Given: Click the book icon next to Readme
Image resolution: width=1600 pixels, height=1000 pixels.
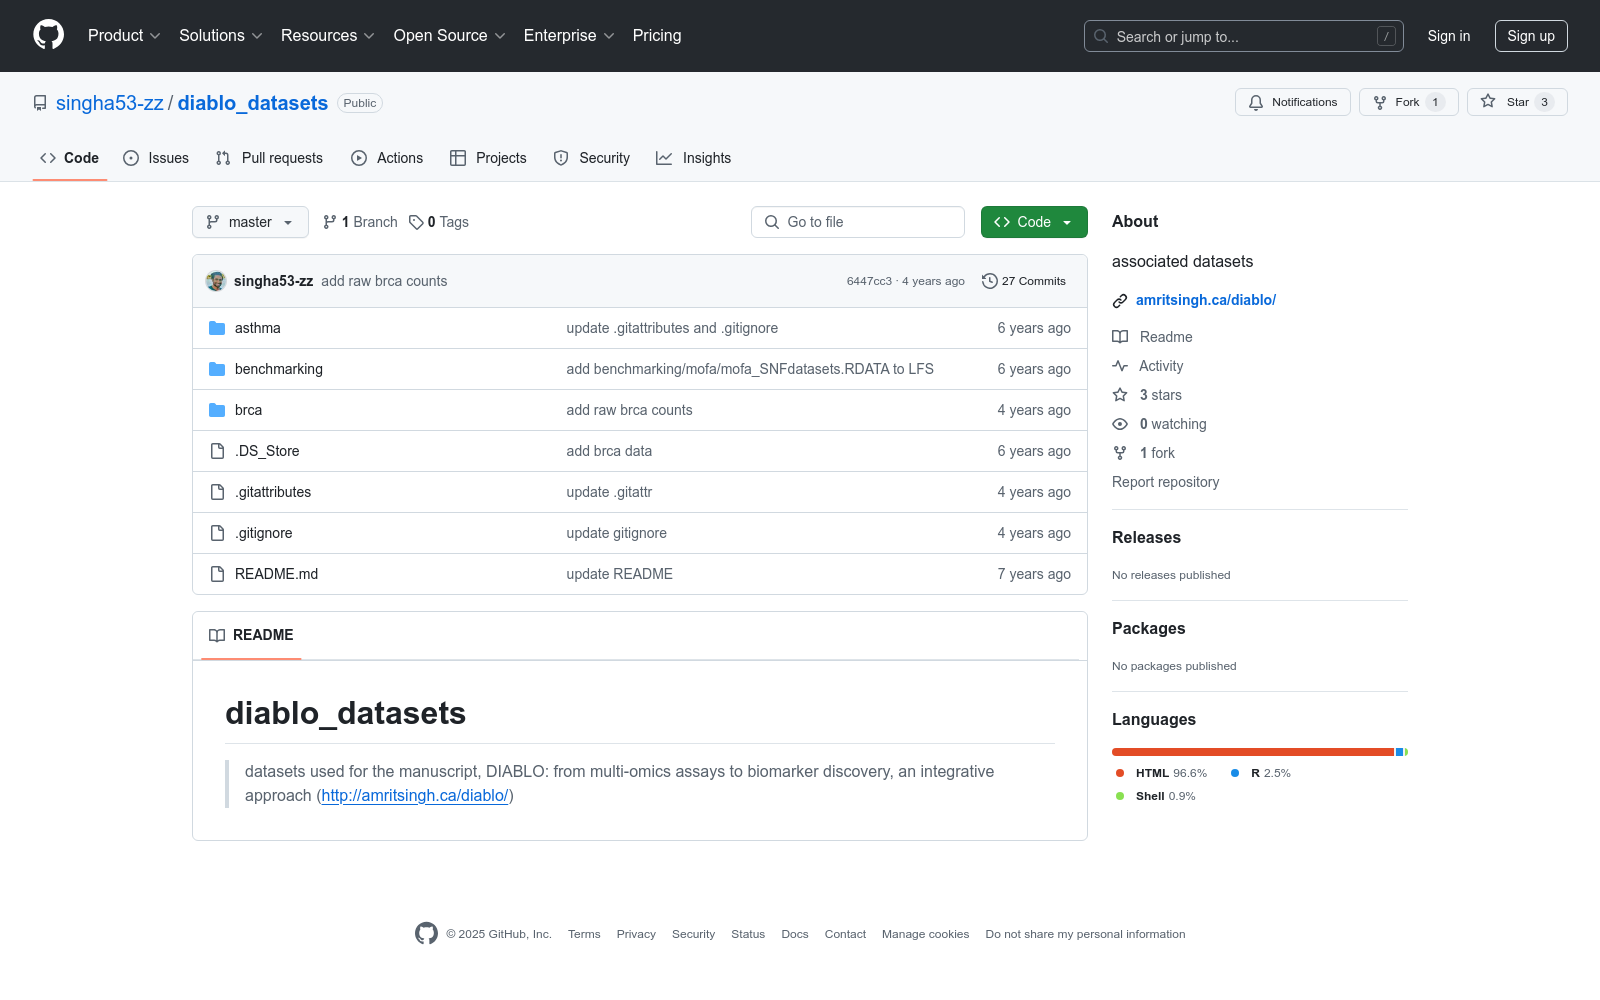Looking at the screenshot, I should pos(1120,337).
